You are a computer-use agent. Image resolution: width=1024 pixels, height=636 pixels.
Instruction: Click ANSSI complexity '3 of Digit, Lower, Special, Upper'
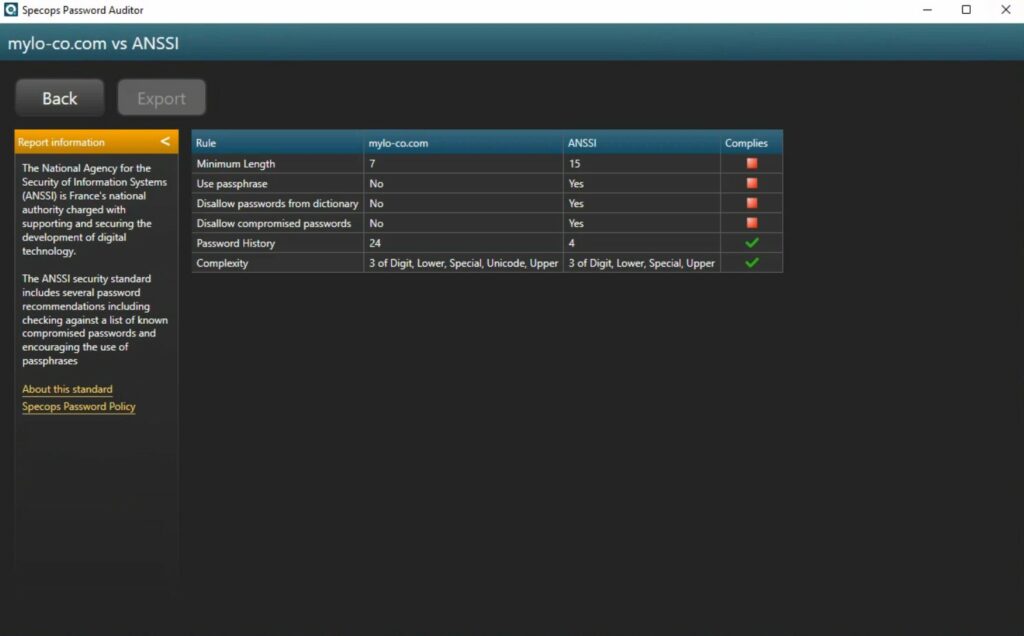[642, 263]
